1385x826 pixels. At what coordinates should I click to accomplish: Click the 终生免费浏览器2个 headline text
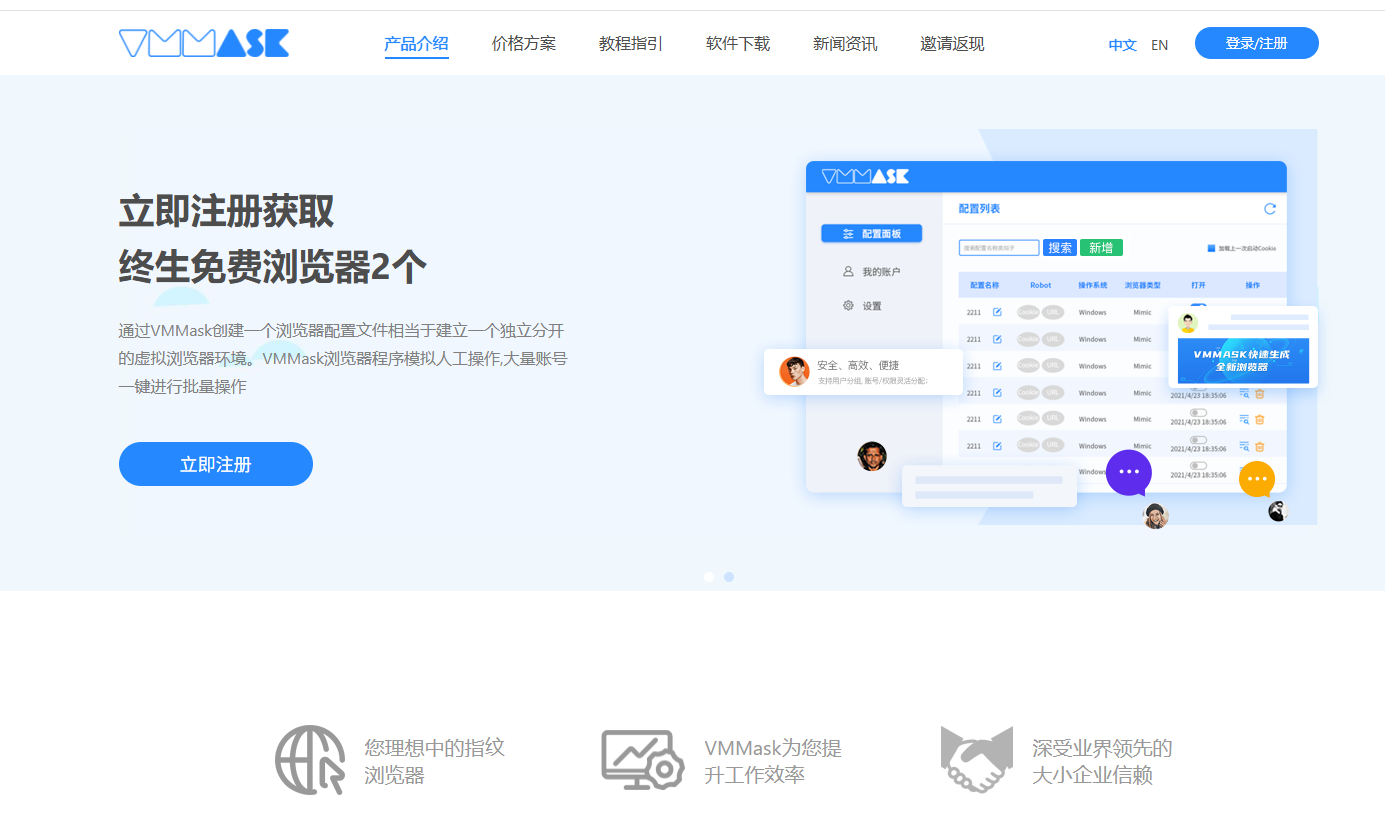click(273, 266)
